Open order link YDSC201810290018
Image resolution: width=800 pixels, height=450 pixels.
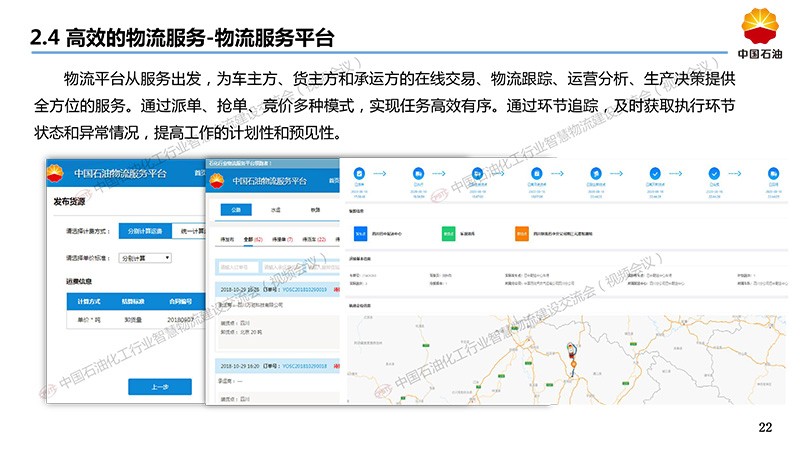point(304,366)
